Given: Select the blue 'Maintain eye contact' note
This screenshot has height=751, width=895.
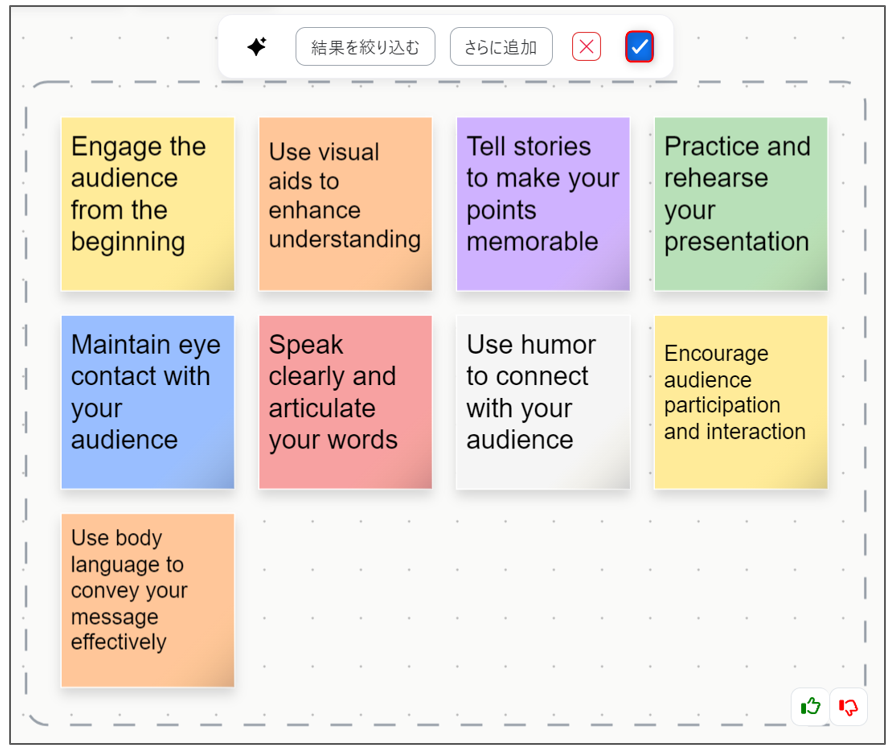Looking at the screenshot, I should (x=148, y=402).
